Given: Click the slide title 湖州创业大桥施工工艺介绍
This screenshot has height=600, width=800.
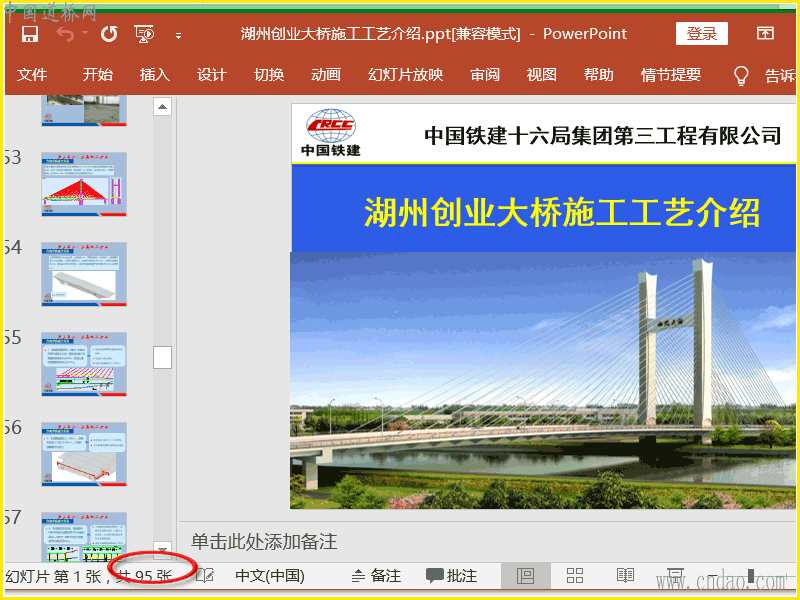Looking at the screenshot, I should click(562, 213).
